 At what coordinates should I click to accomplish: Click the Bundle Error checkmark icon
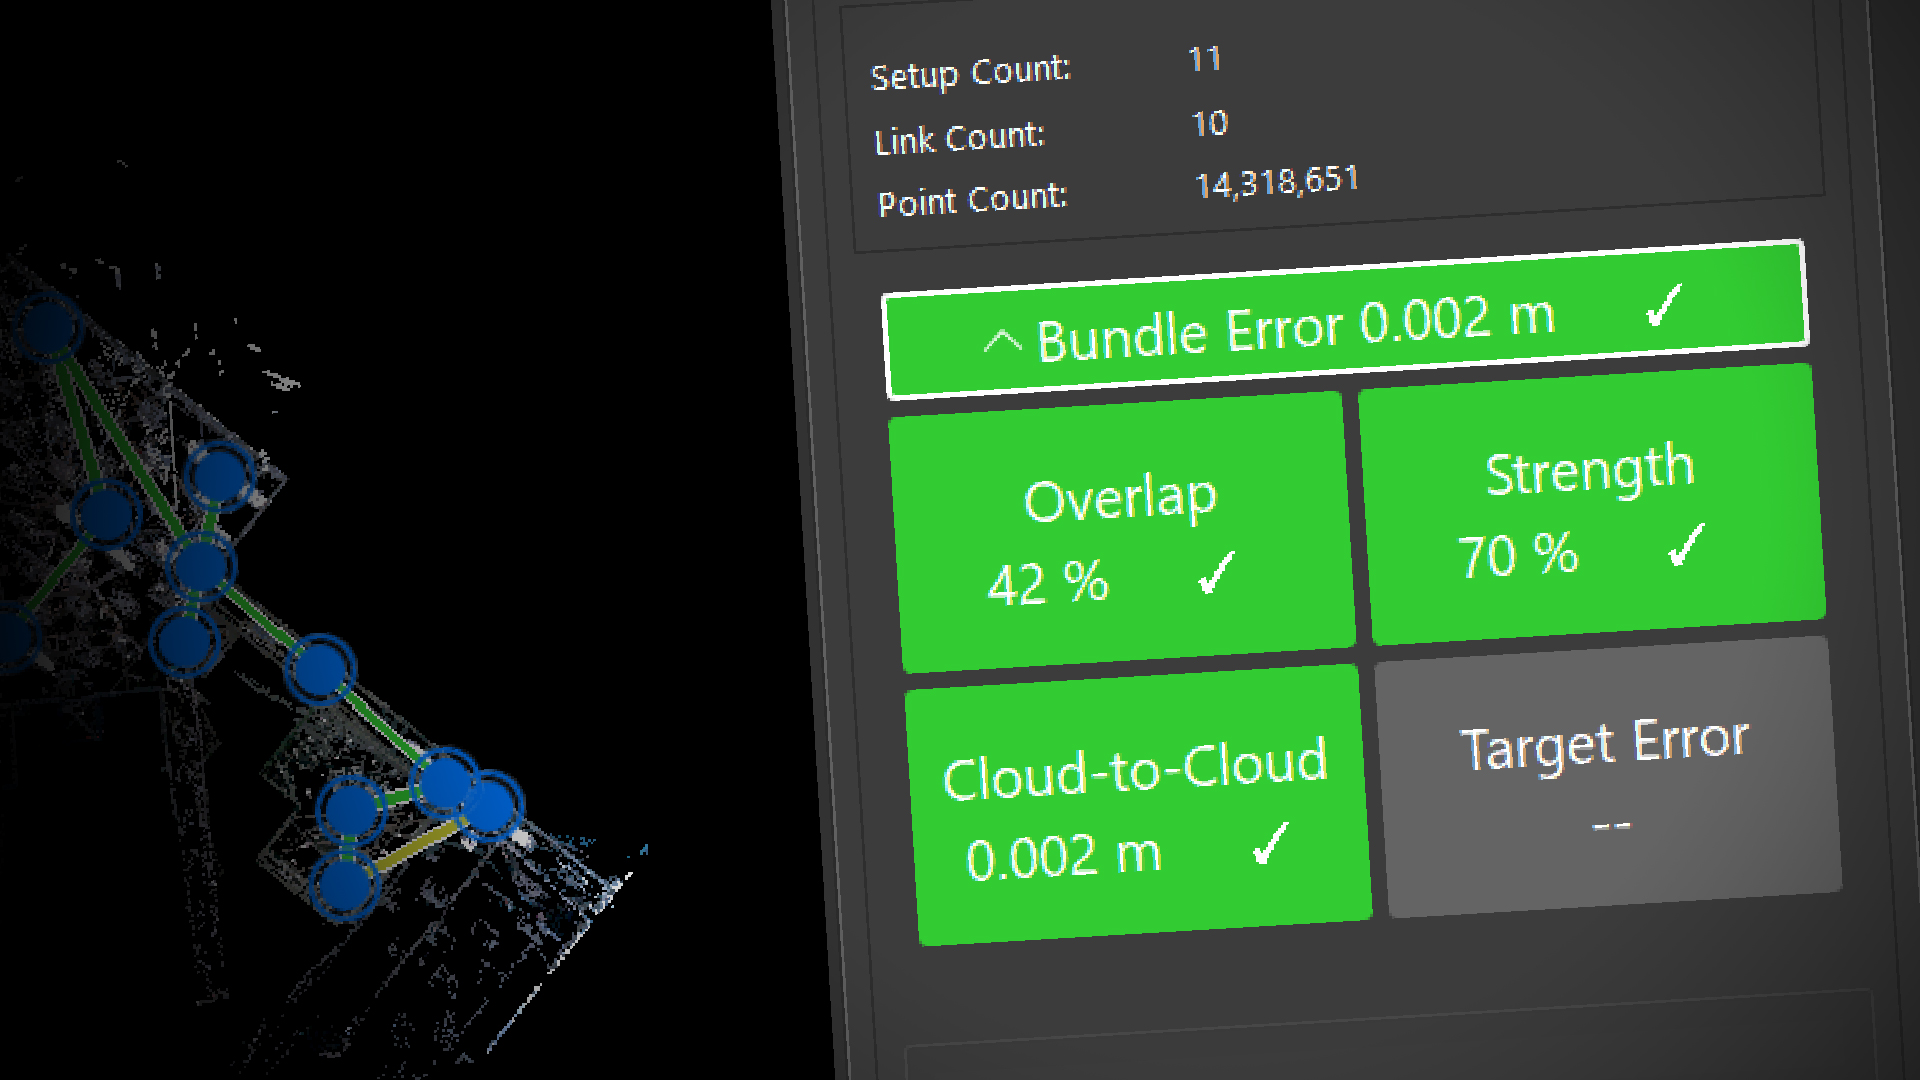[x=1664, y=306]
